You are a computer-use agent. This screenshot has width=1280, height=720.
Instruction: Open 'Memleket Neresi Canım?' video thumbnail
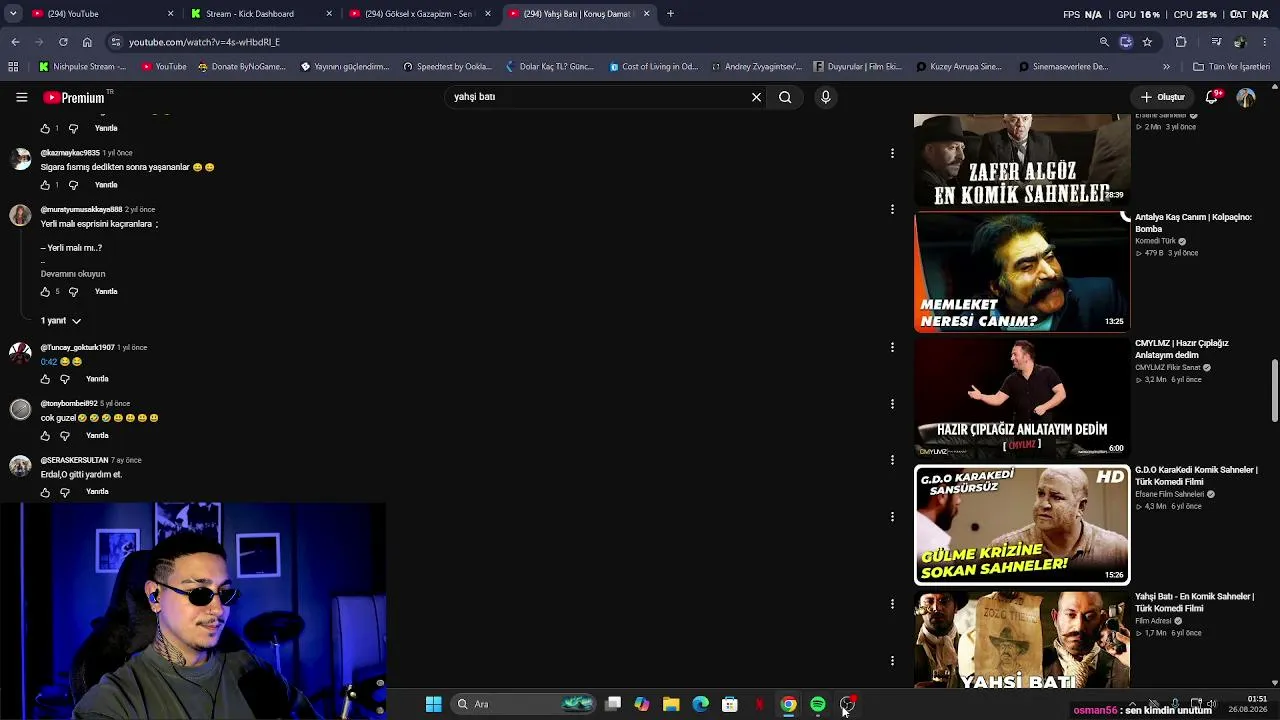pyautogui.click(x=1022, y=271)
